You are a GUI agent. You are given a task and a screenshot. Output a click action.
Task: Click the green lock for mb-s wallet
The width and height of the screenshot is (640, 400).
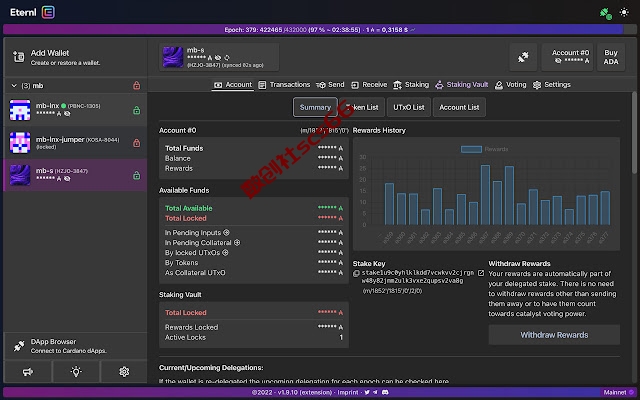(137, 176)
